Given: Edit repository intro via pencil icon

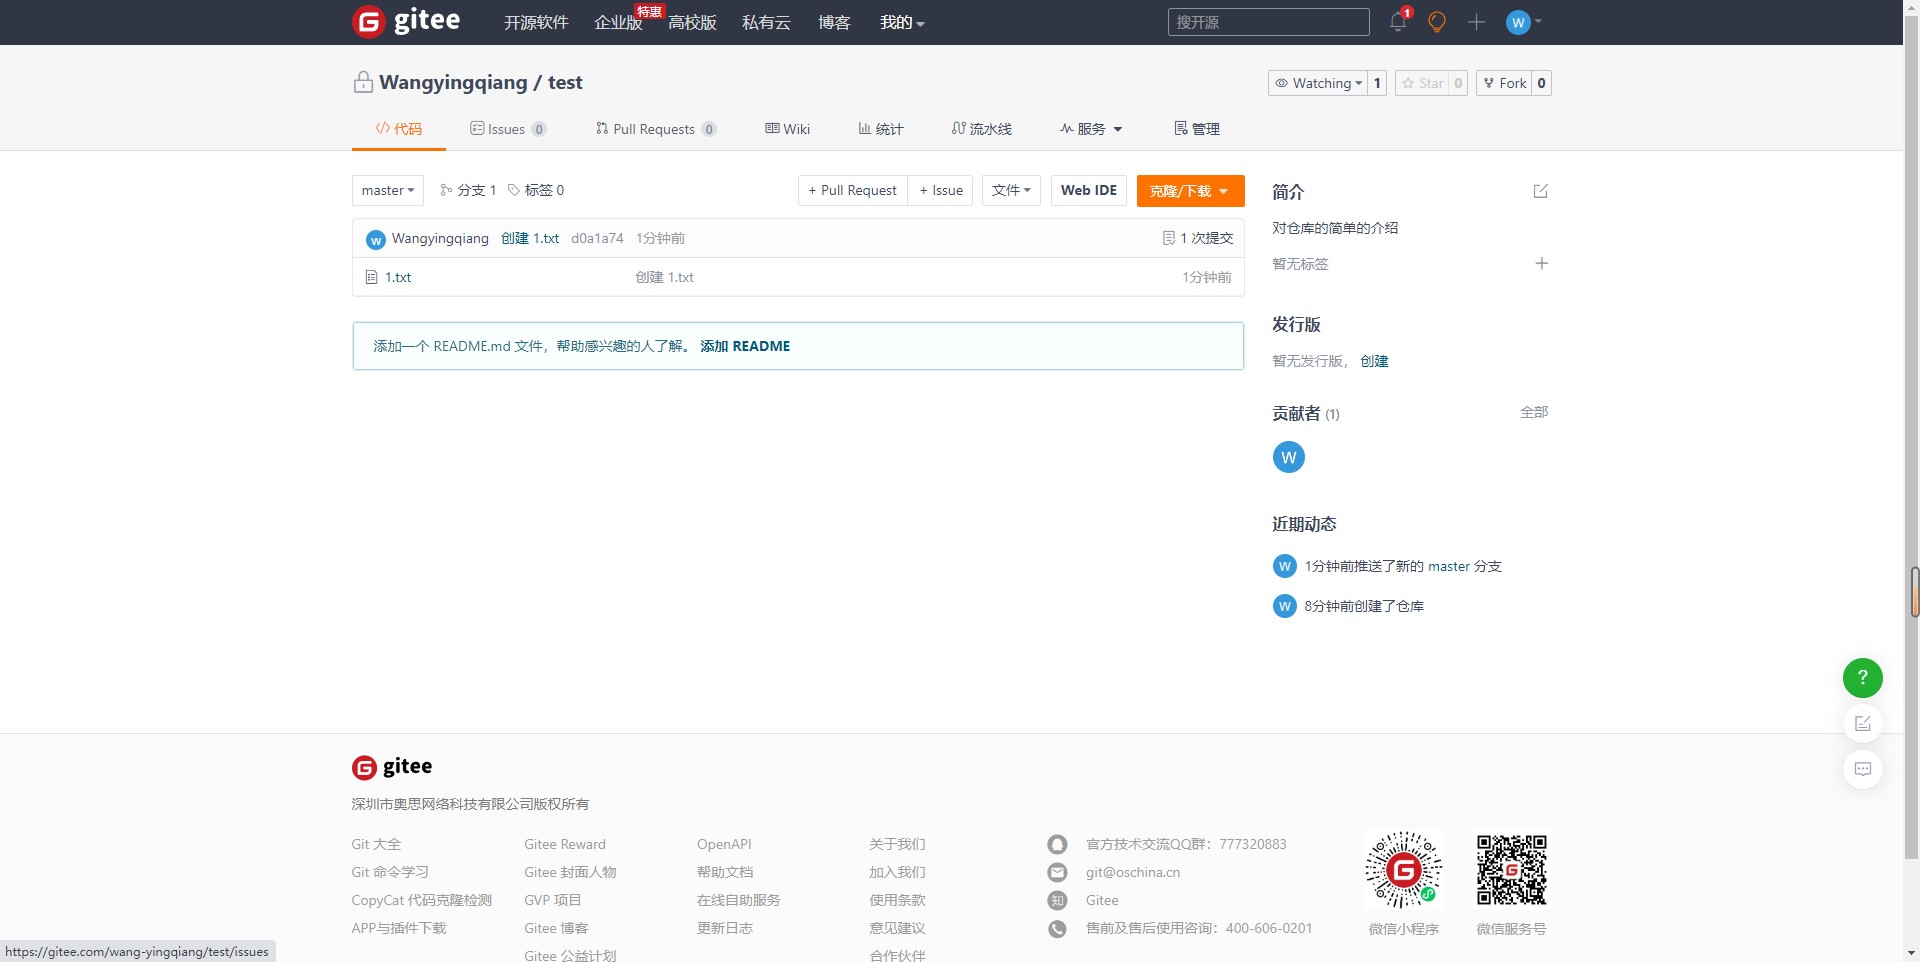Looking at the screenshot, I should pos(1540,191).
